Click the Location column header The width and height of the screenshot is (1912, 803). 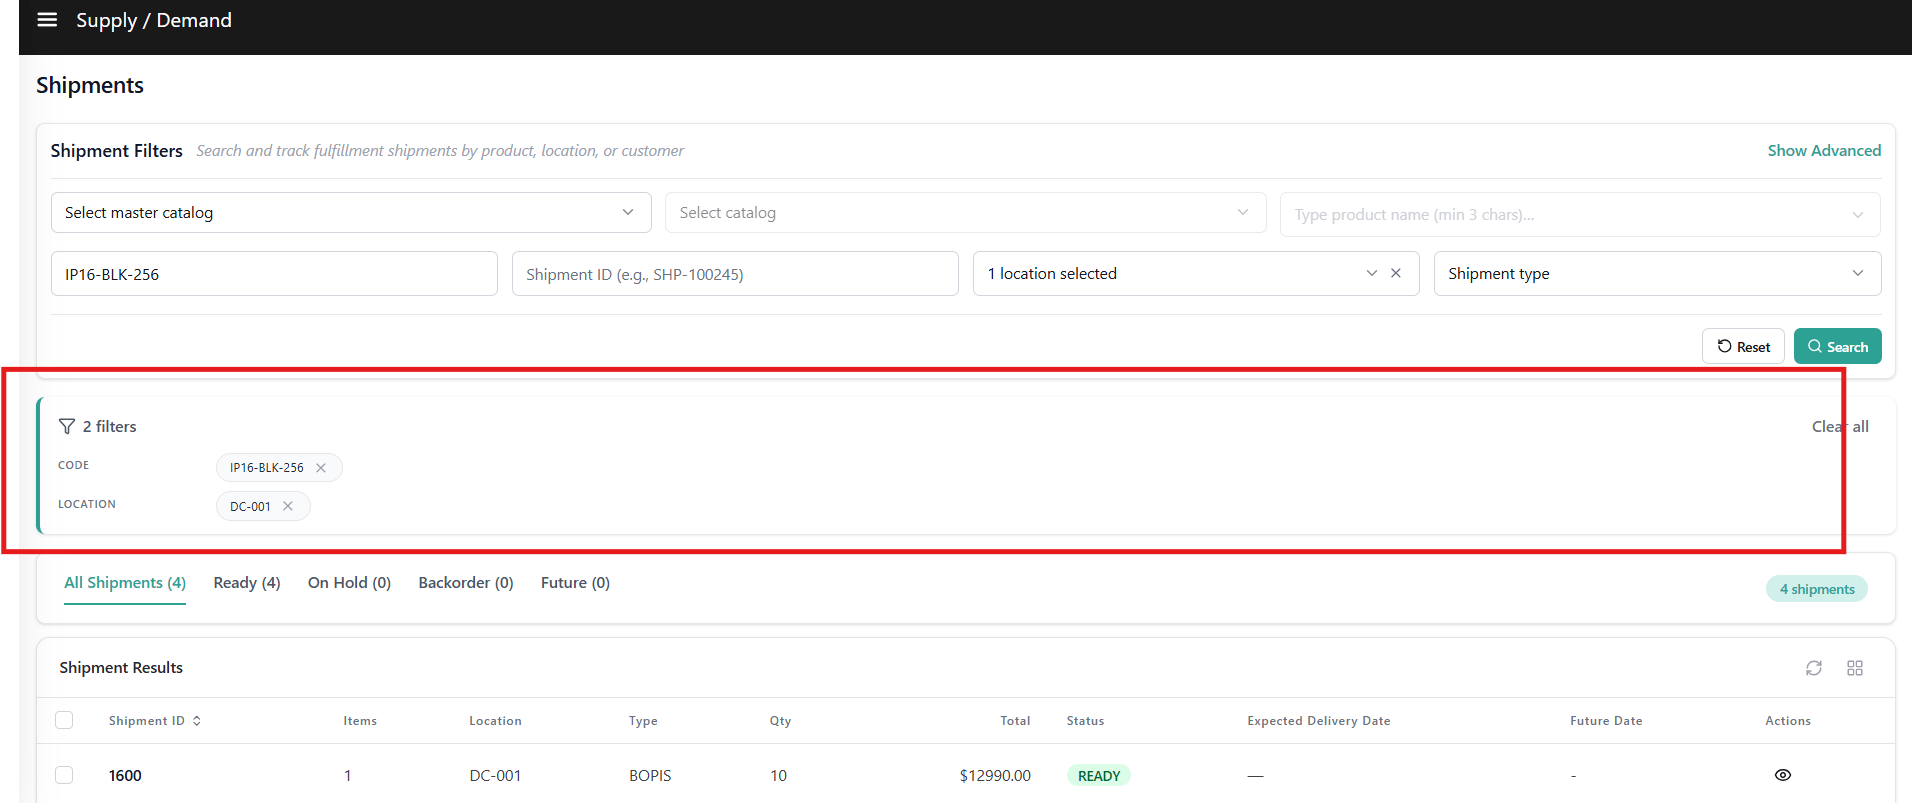coord(495,721)
